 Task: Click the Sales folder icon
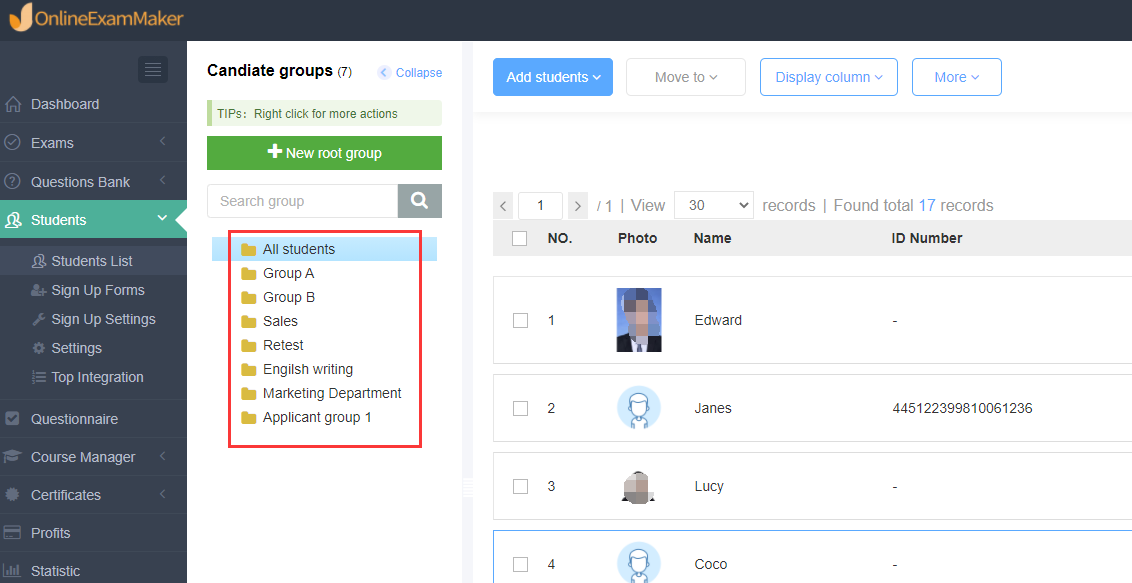click(x=249, y=321)
